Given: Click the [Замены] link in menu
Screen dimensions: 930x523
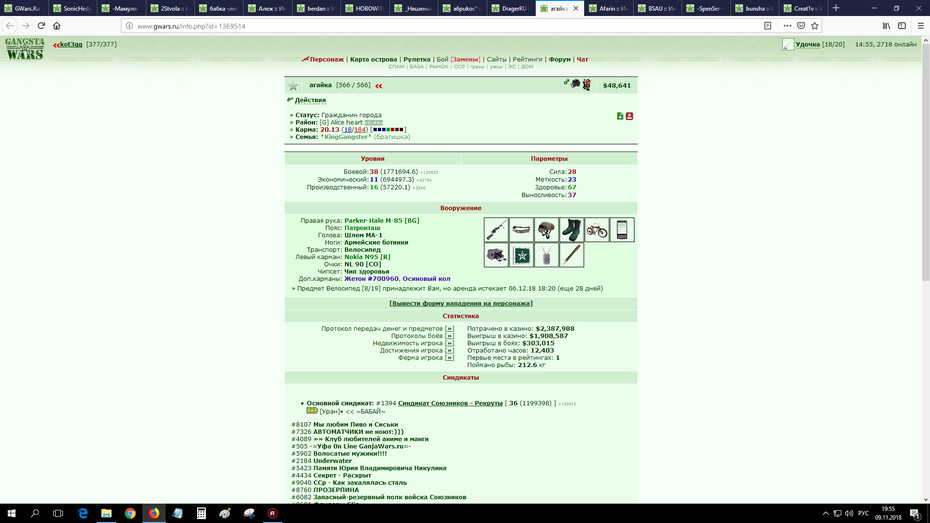Looking at the screenshot, I should [x=465, y=59].
